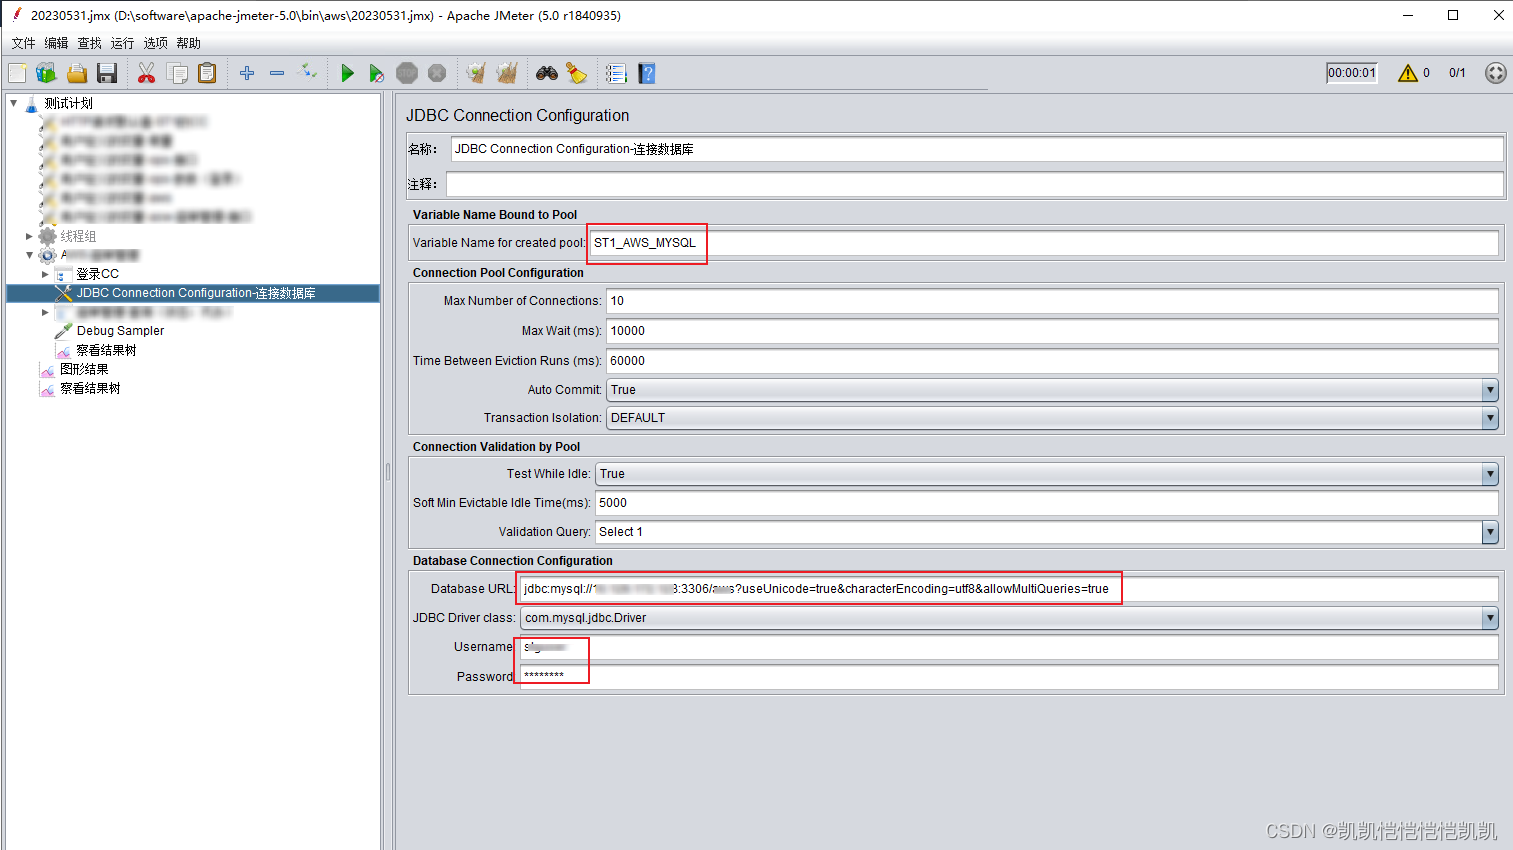Viewport: 1513px width, 850px height.
Task: Open help with question mark icon
Action: click(647, 73)
